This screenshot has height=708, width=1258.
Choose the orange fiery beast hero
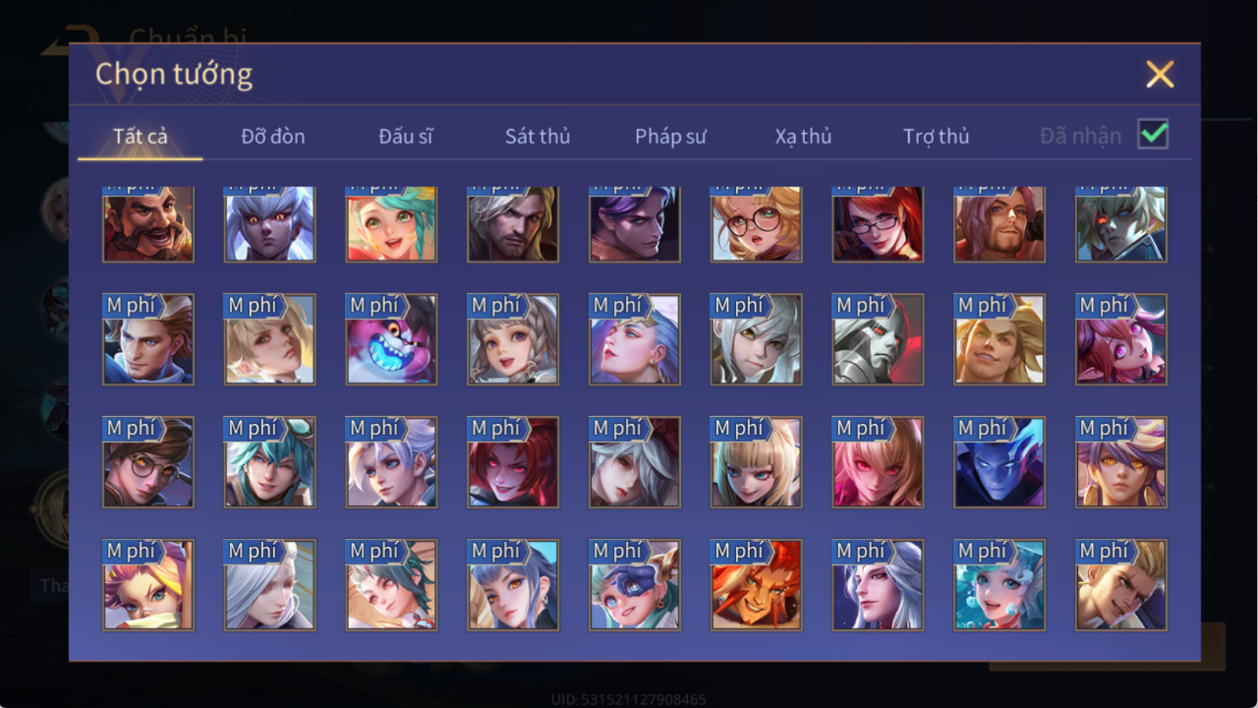(x=756, y=585)
